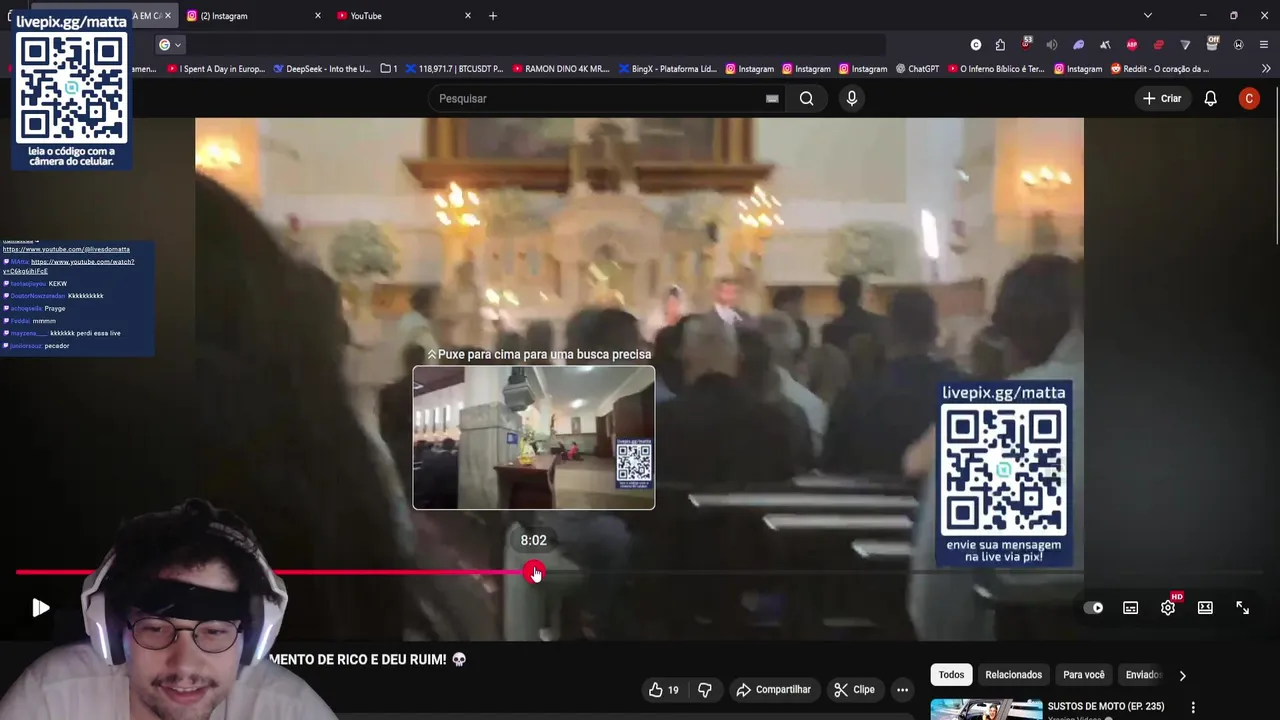This screenshot has width=1280, height=720.
Task: Click the extension icon with the Off badge
Action: point(1212,43)
